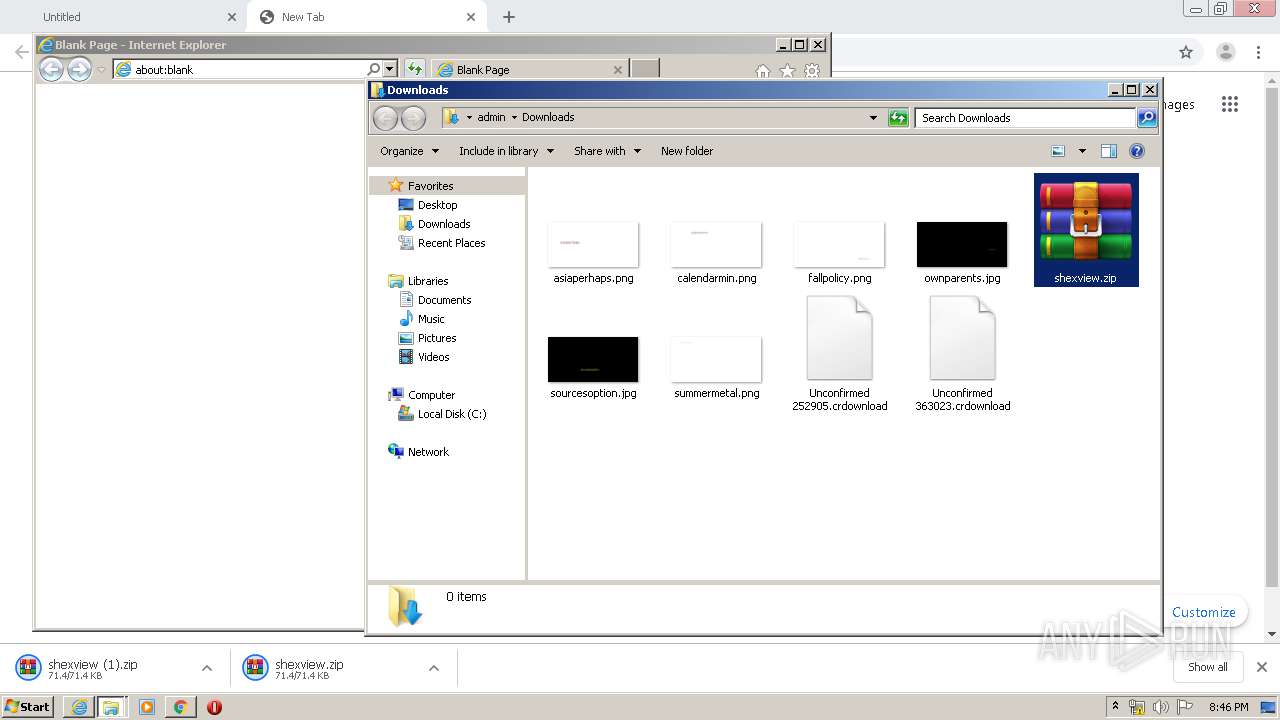Click volume icon in system tray

click(x=1160, y=708)
